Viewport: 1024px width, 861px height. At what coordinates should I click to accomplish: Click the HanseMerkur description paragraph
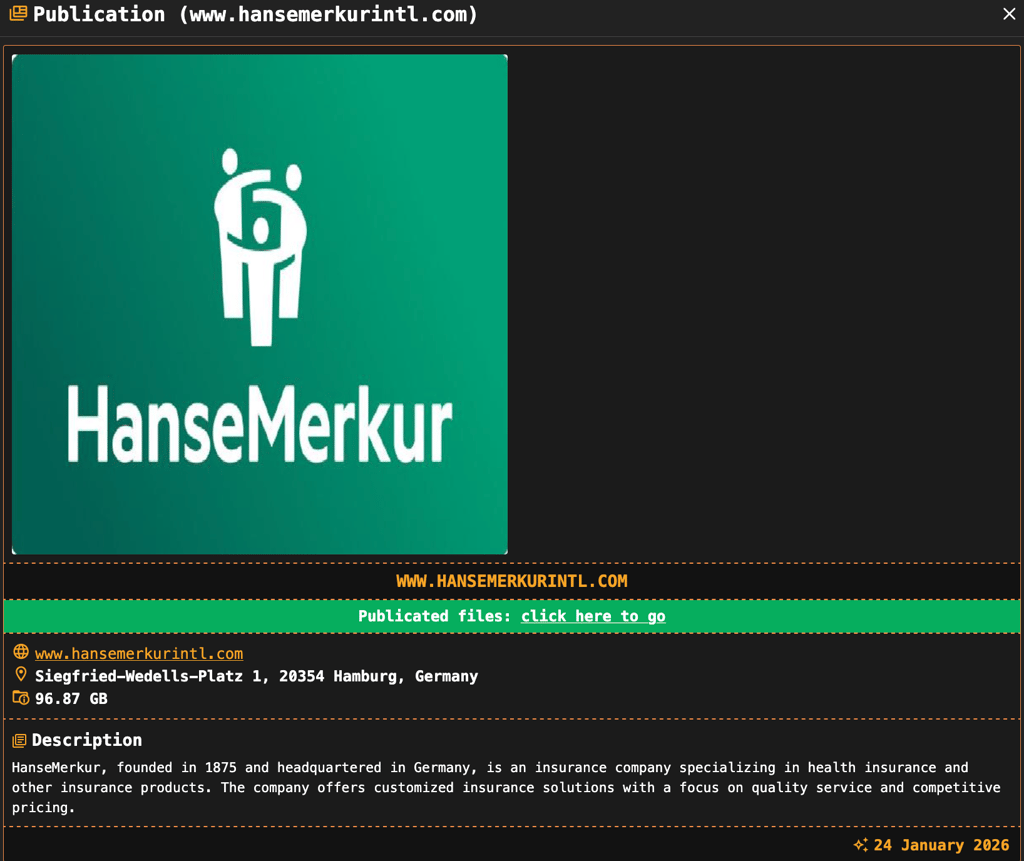[506, 787]
